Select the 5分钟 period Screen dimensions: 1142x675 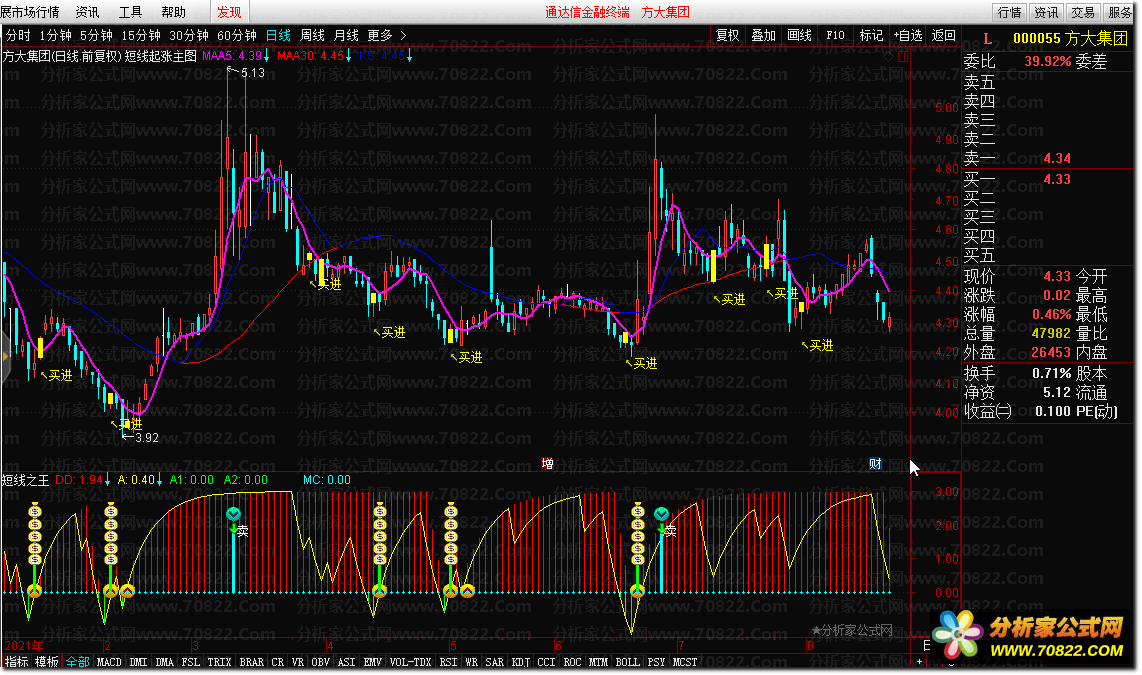pyautogui.click(x=96, y=35)
